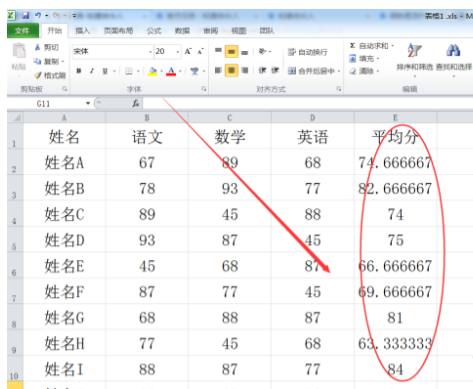The width and height of the screenshot is (473, 389).
Task: Click the AutoSum (自动求和) sigma icon
Action: [353, 46]
